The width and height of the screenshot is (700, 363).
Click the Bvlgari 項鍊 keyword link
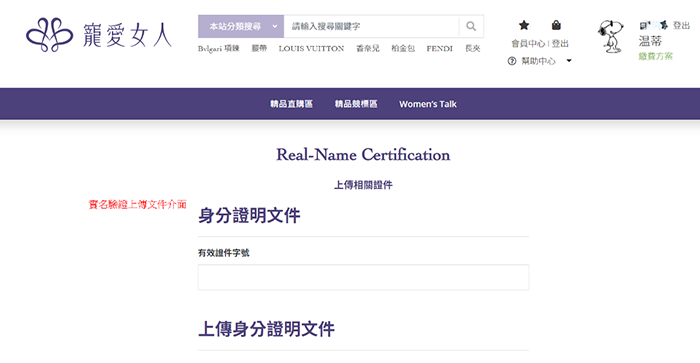[219, 48]
